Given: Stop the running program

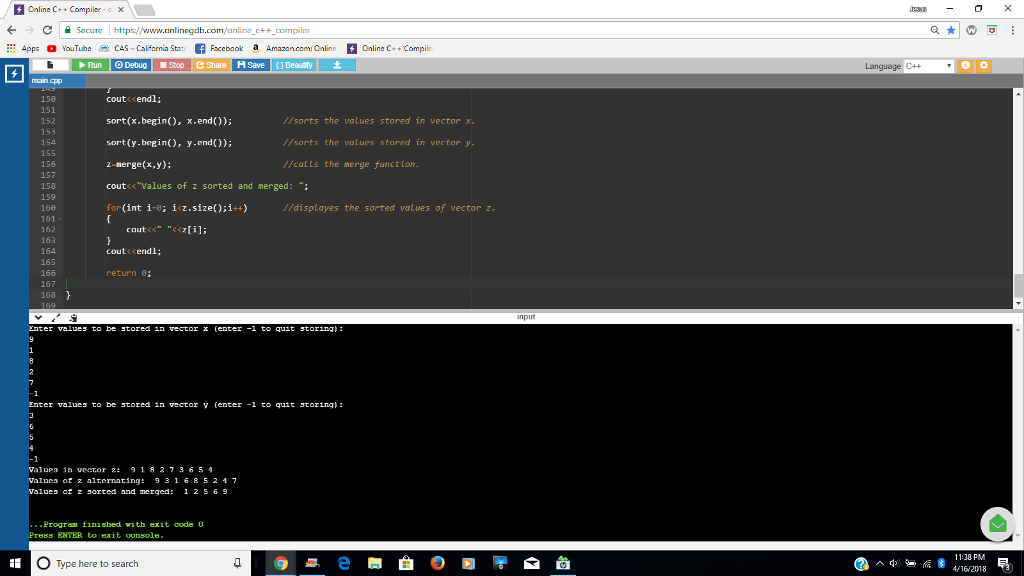Looking at the screenshot, I should pyautogui.click(x=172, y=65).
